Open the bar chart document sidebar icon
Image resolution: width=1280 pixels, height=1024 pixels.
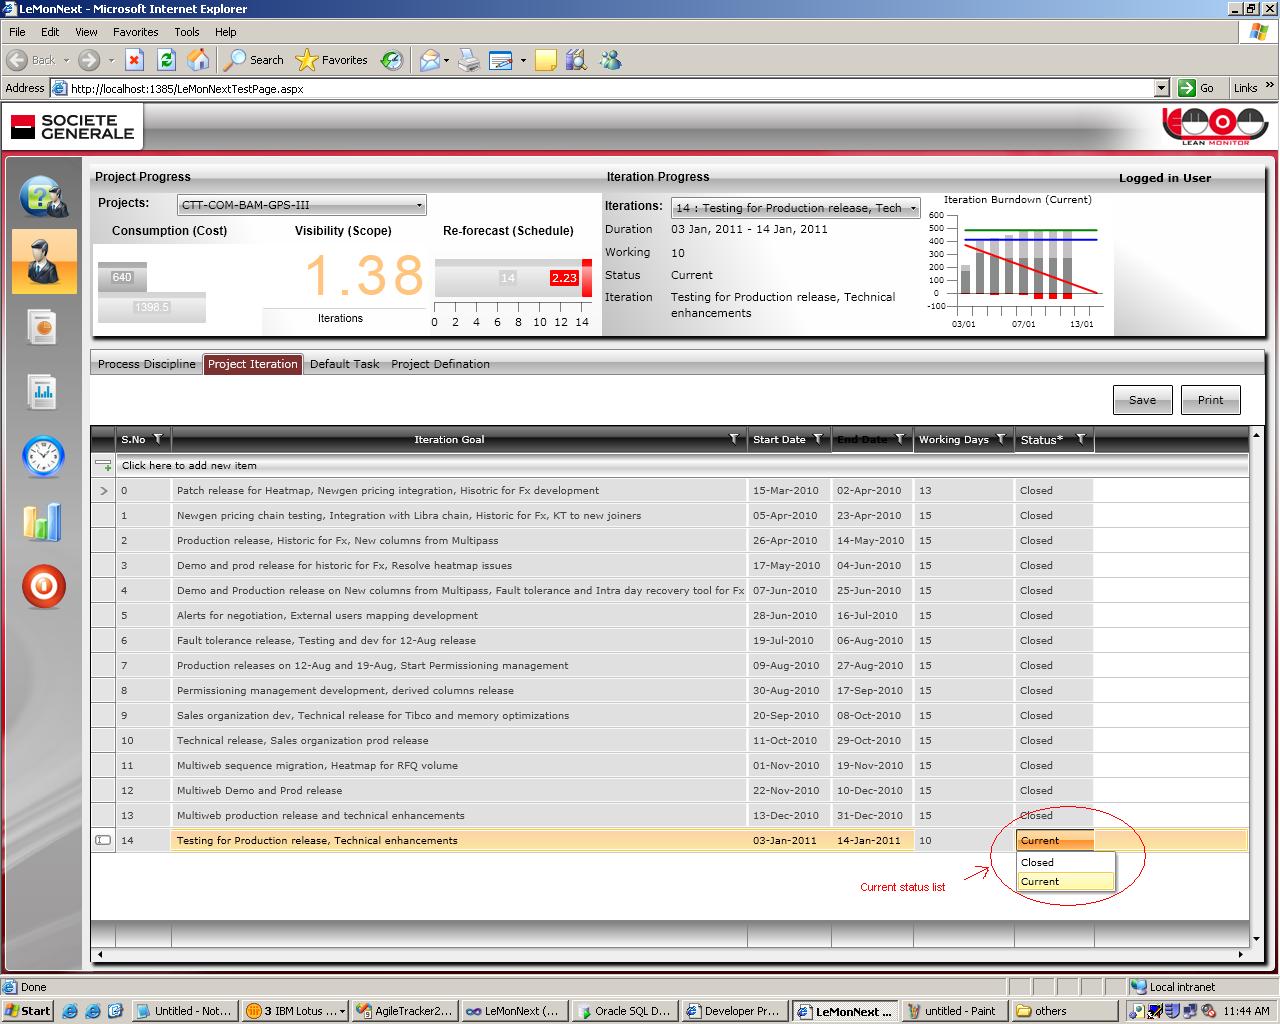(x=43, y=392)
